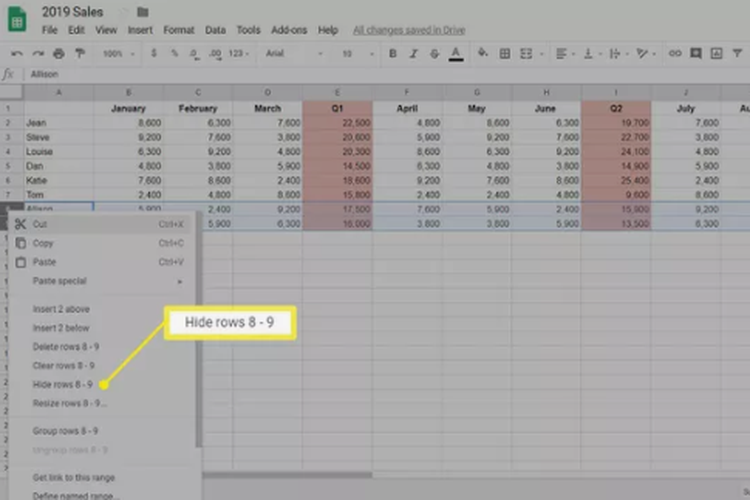Choose Copy from the context menu
Image resolution: width=750 pixels, height=500 pixels.
point(101,243)
